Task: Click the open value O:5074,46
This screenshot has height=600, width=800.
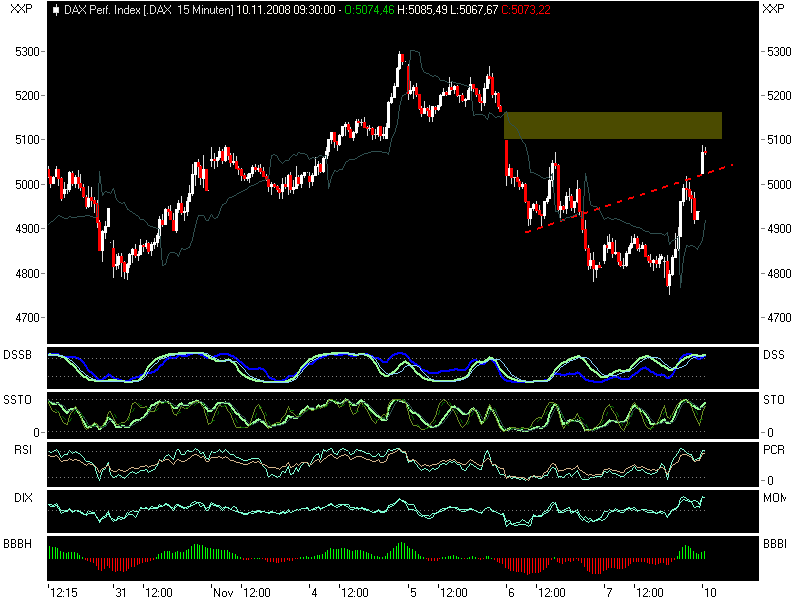Action: click(x=369, y=10)
